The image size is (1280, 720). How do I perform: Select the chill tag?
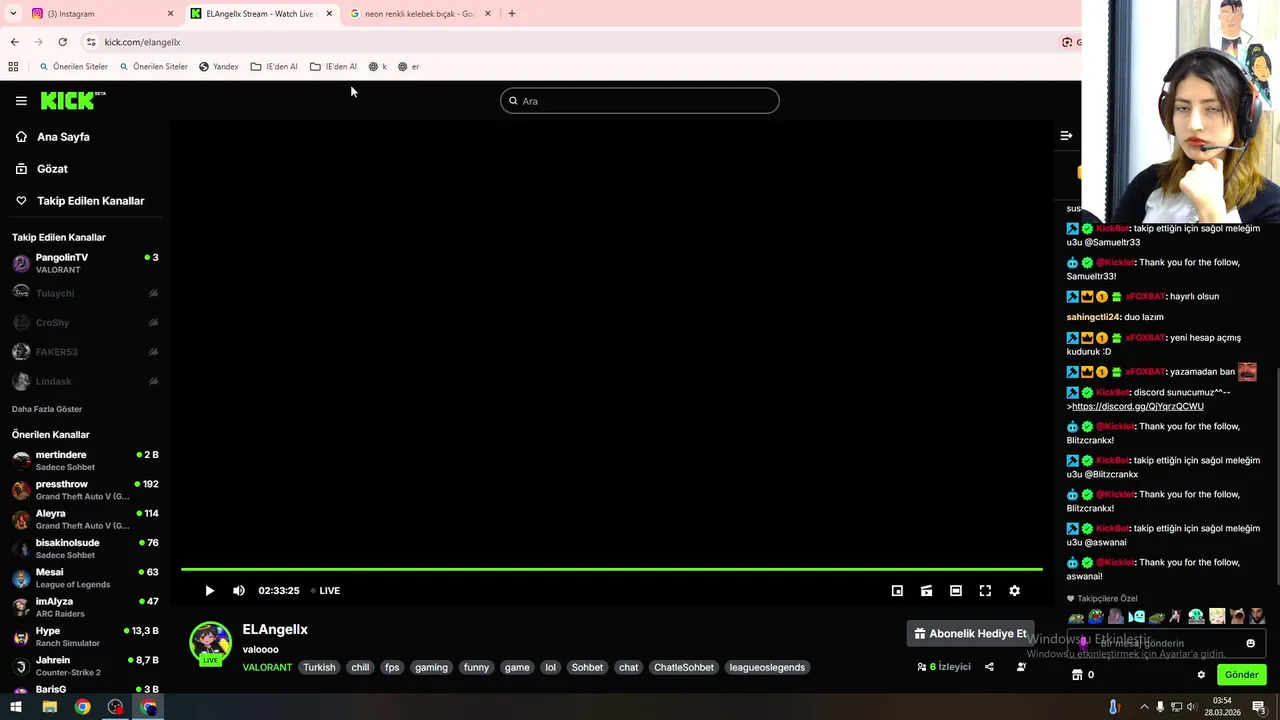360,668
